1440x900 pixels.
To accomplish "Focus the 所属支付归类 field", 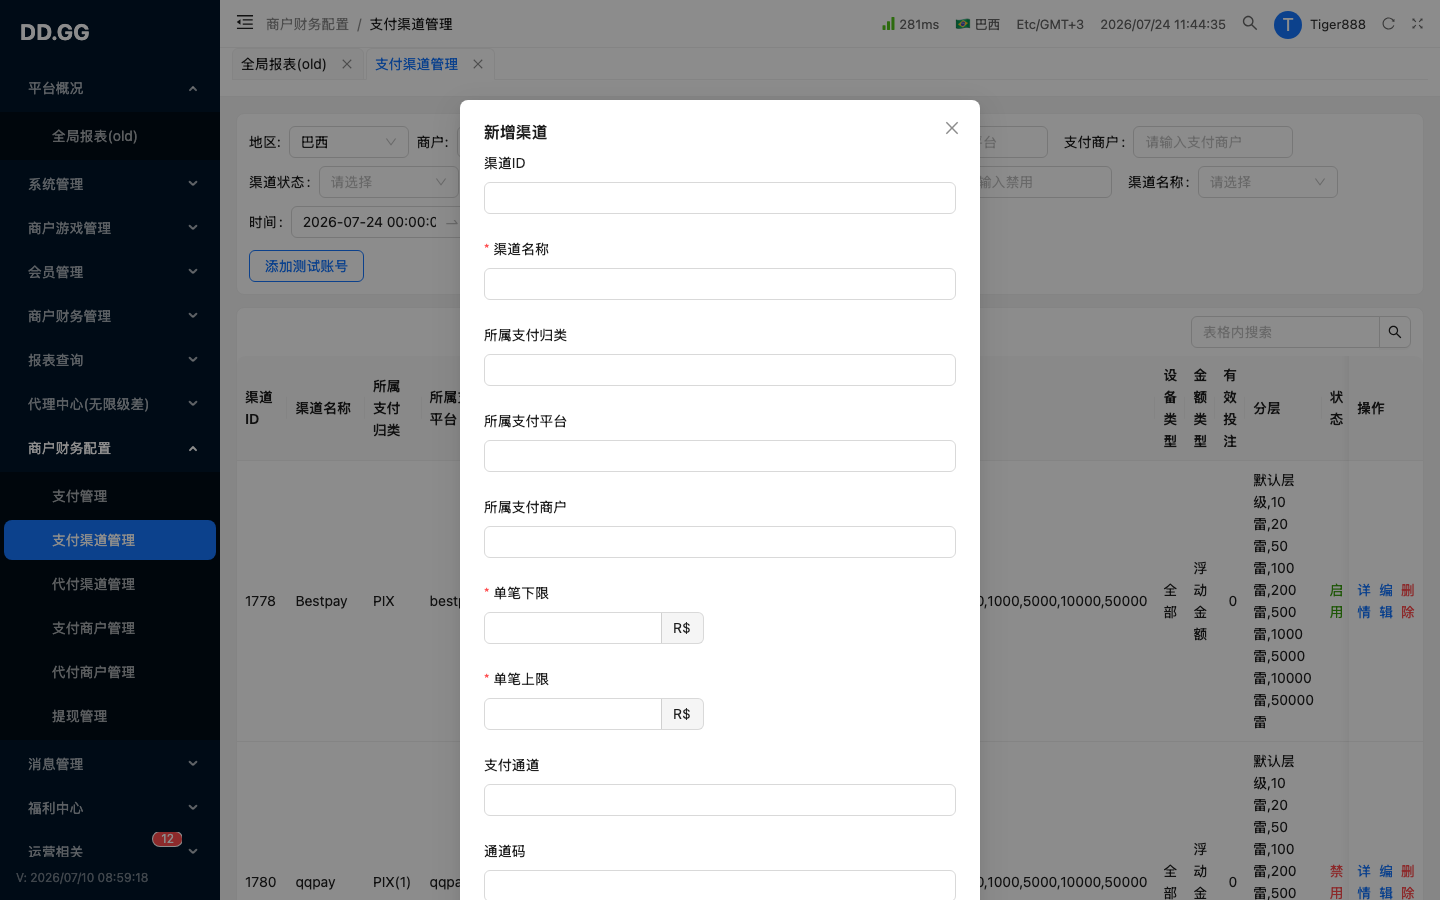I will pos(720,370).
